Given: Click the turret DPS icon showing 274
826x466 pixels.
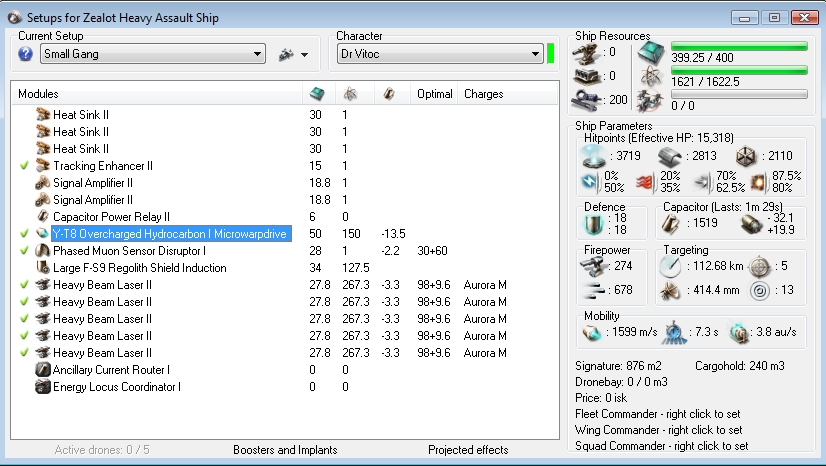Looking at the screenshot, I should [592, 266].
